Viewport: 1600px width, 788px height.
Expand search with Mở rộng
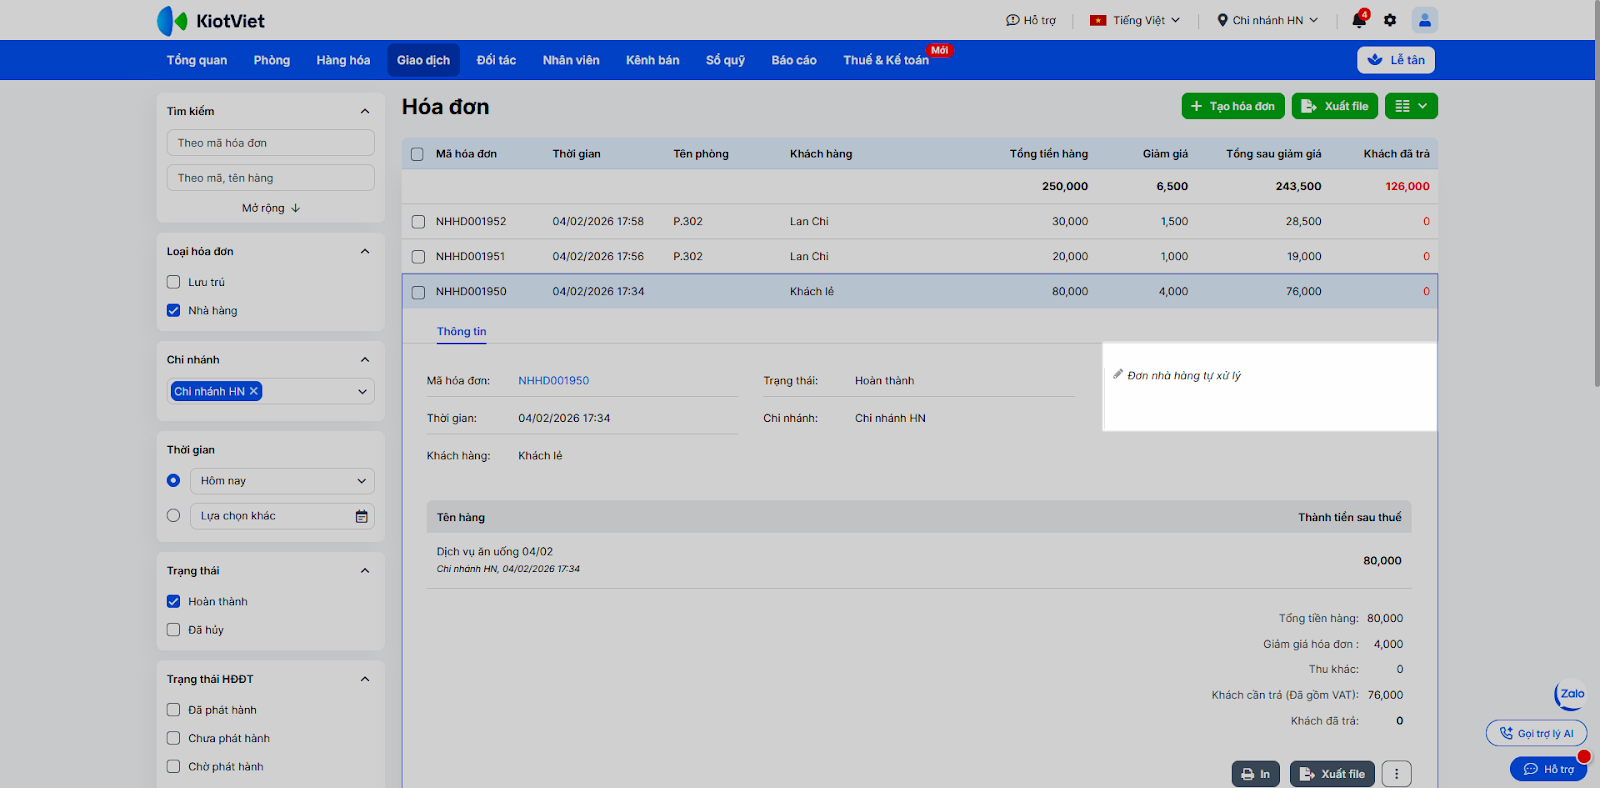(x=271, y=208)
